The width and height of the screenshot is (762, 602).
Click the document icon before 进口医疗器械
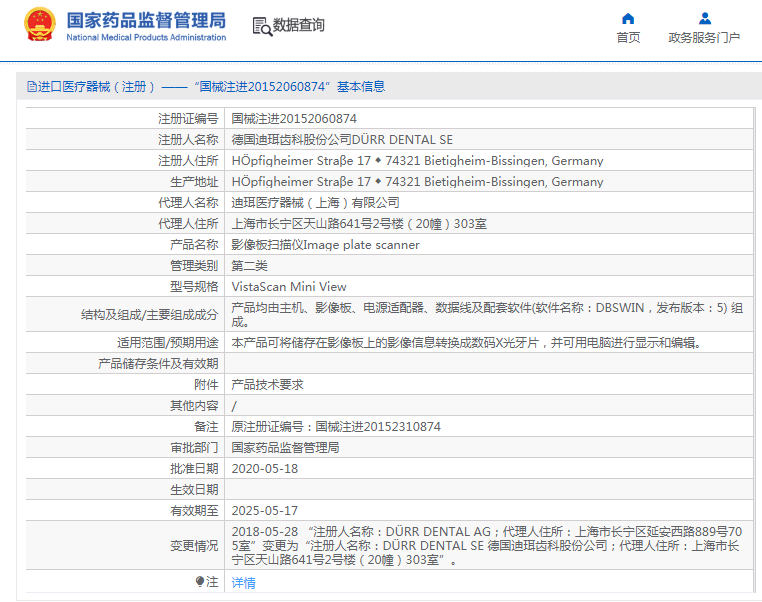coord(32,87)
